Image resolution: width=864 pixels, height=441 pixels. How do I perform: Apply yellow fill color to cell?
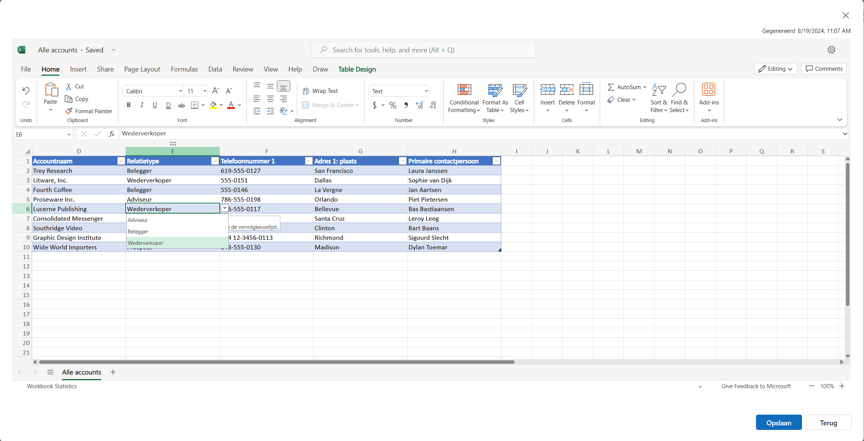213,105
